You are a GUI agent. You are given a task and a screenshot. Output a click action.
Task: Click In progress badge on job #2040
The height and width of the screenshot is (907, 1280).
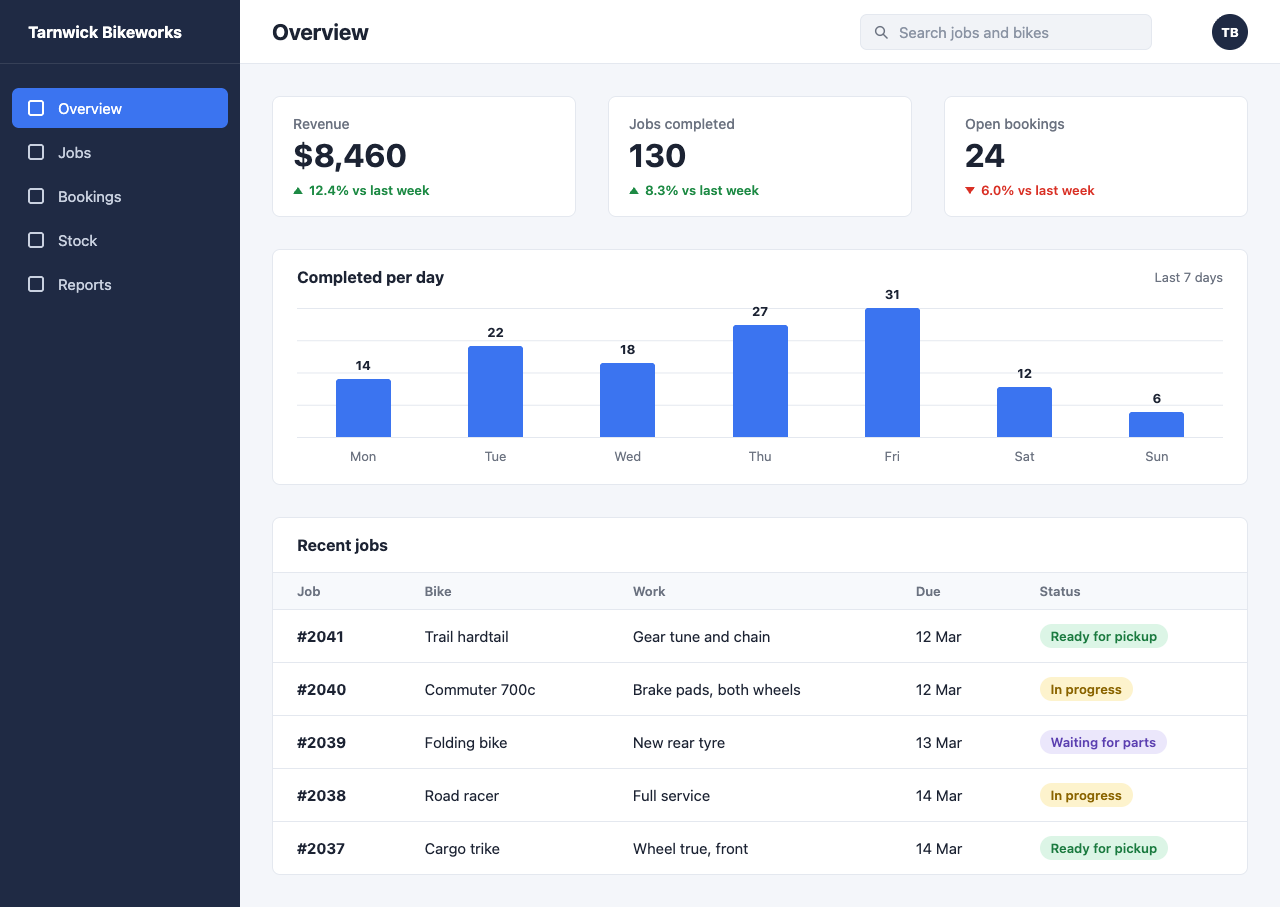1086,689
